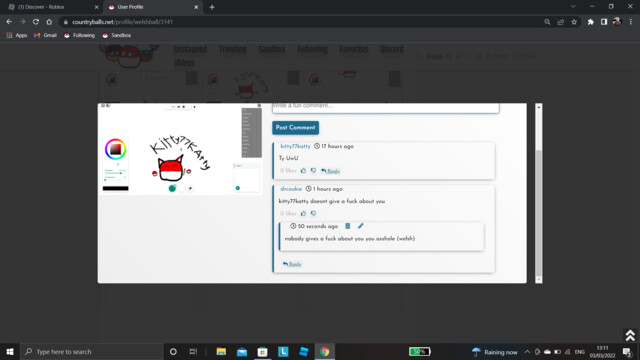Open the Trending site menu item
Image resolution: width=640 pixels, height=360 pixels.
coord(232,49)
